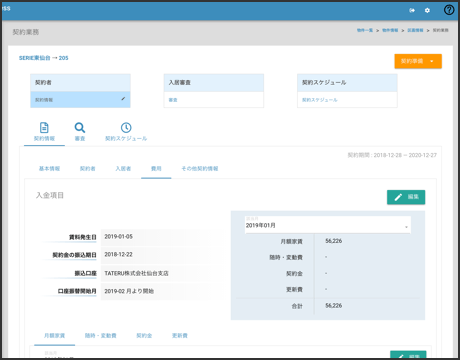
Task: Click the 契約期間 2018-12-28 – 2020-12-27 text
Action: 392,155
